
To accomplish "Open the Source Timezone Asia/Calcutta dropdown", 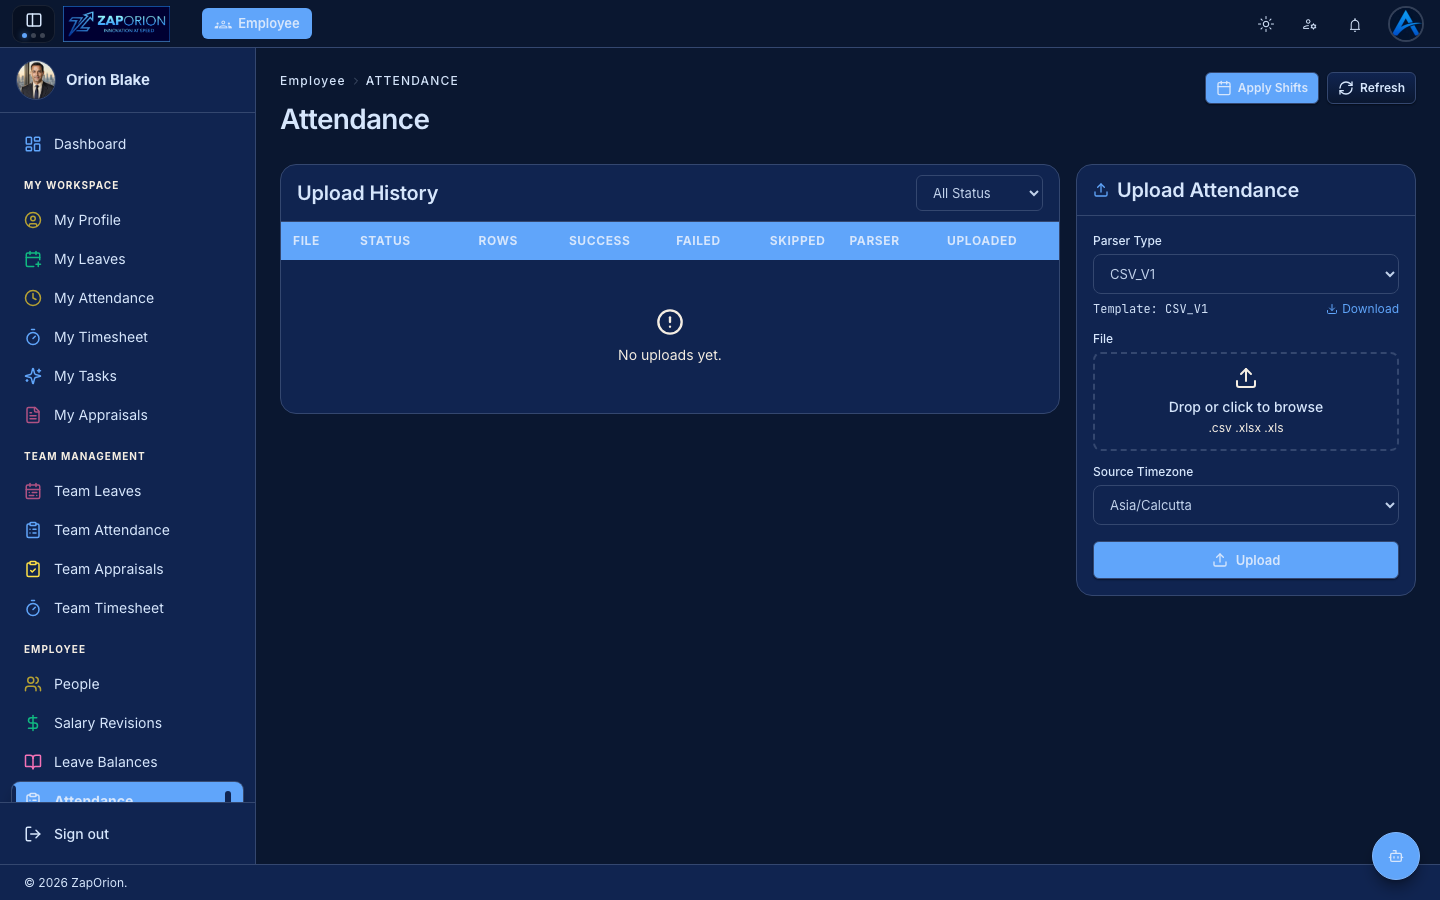I will pos(1246,505).
